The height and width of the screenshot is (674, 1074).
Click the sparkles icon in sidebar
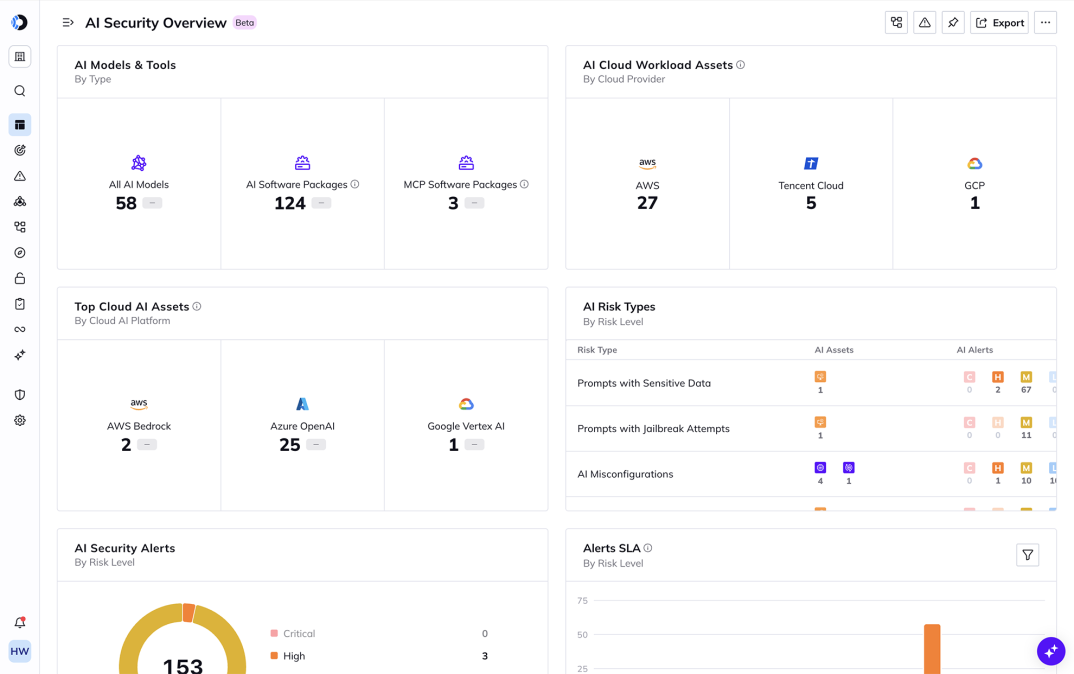pos(20,355)
